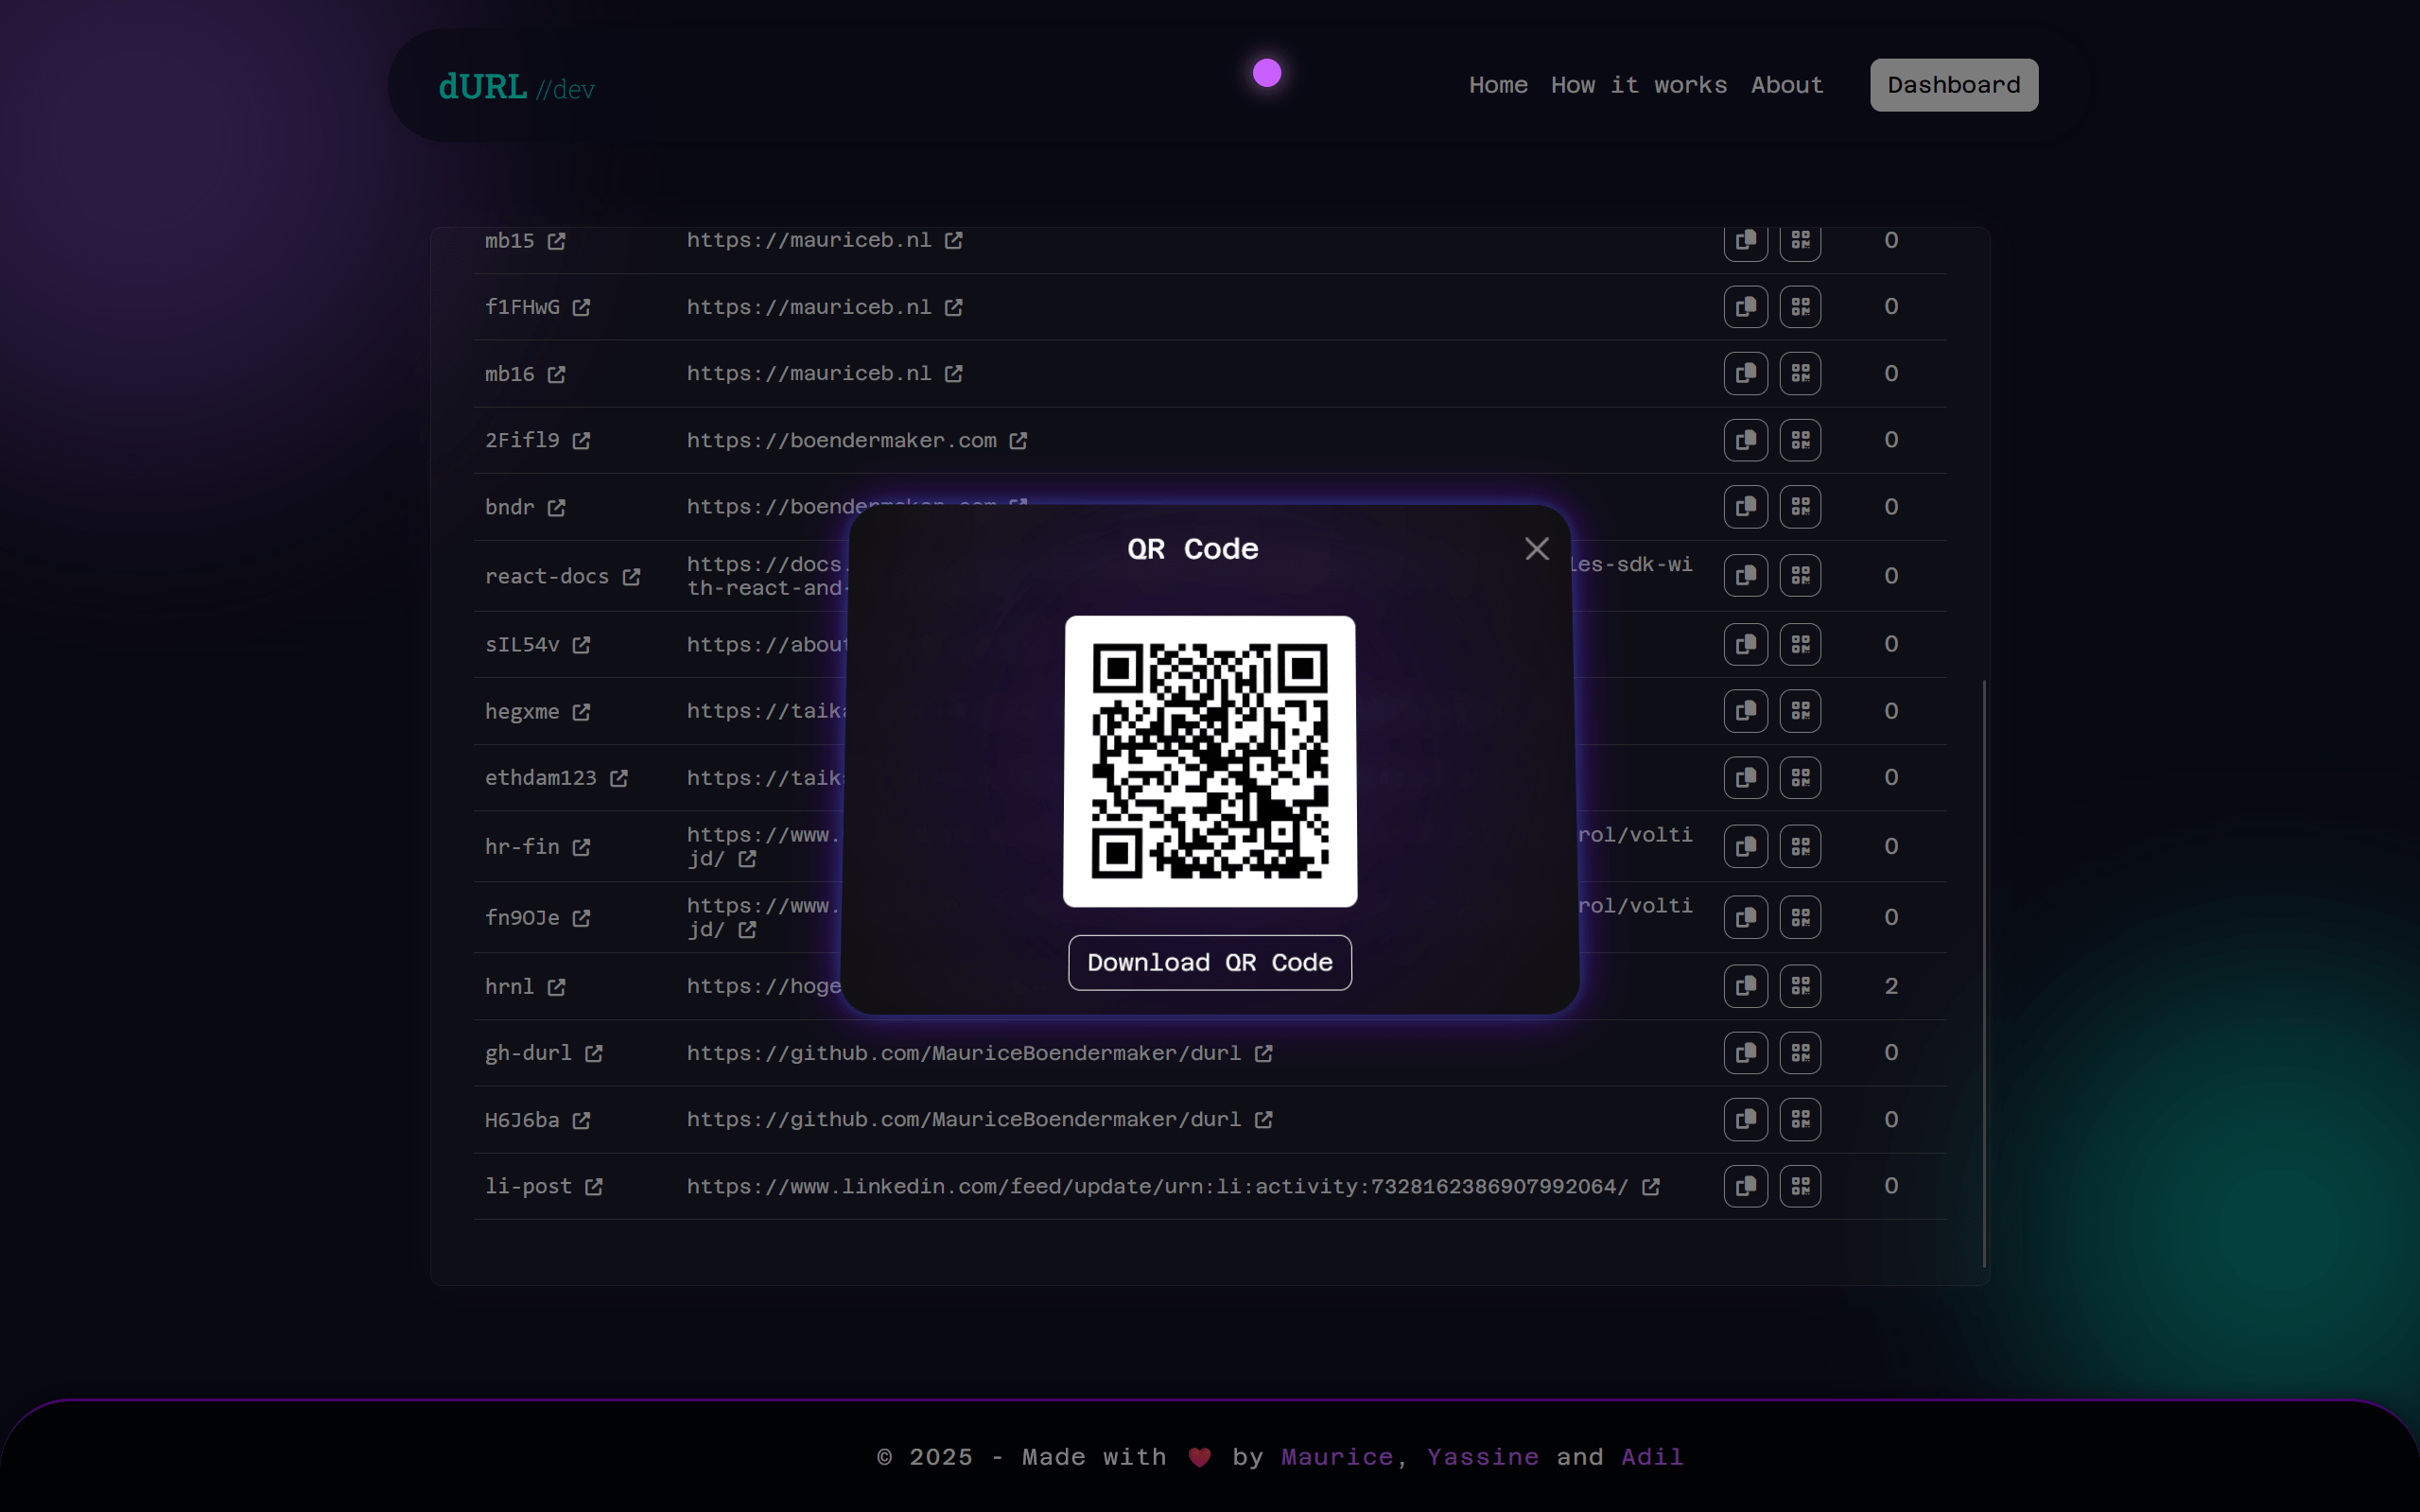Click click count 2 in hrnl row
Image resolution: width=2420 pixels, height=1512 pixels.
pyautogui.click(x=1891, y=986)
